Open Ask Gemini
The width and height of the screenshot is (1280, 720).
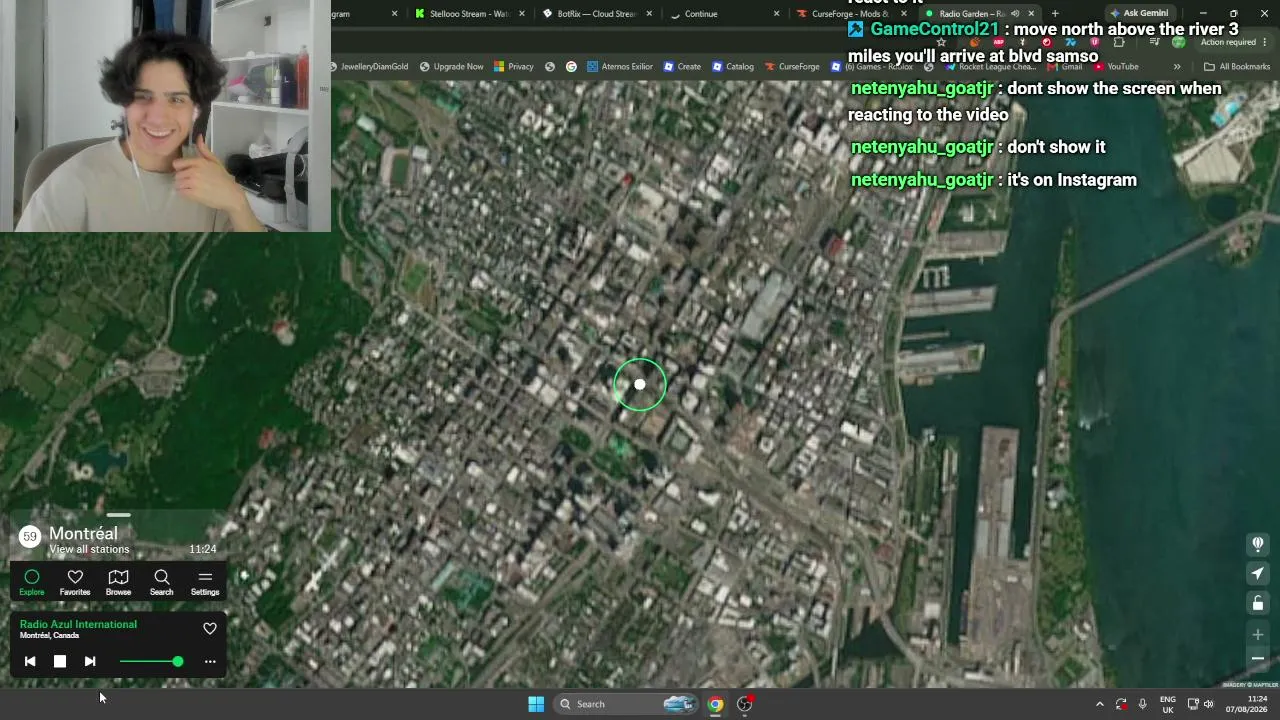[x=1138, y=14]
